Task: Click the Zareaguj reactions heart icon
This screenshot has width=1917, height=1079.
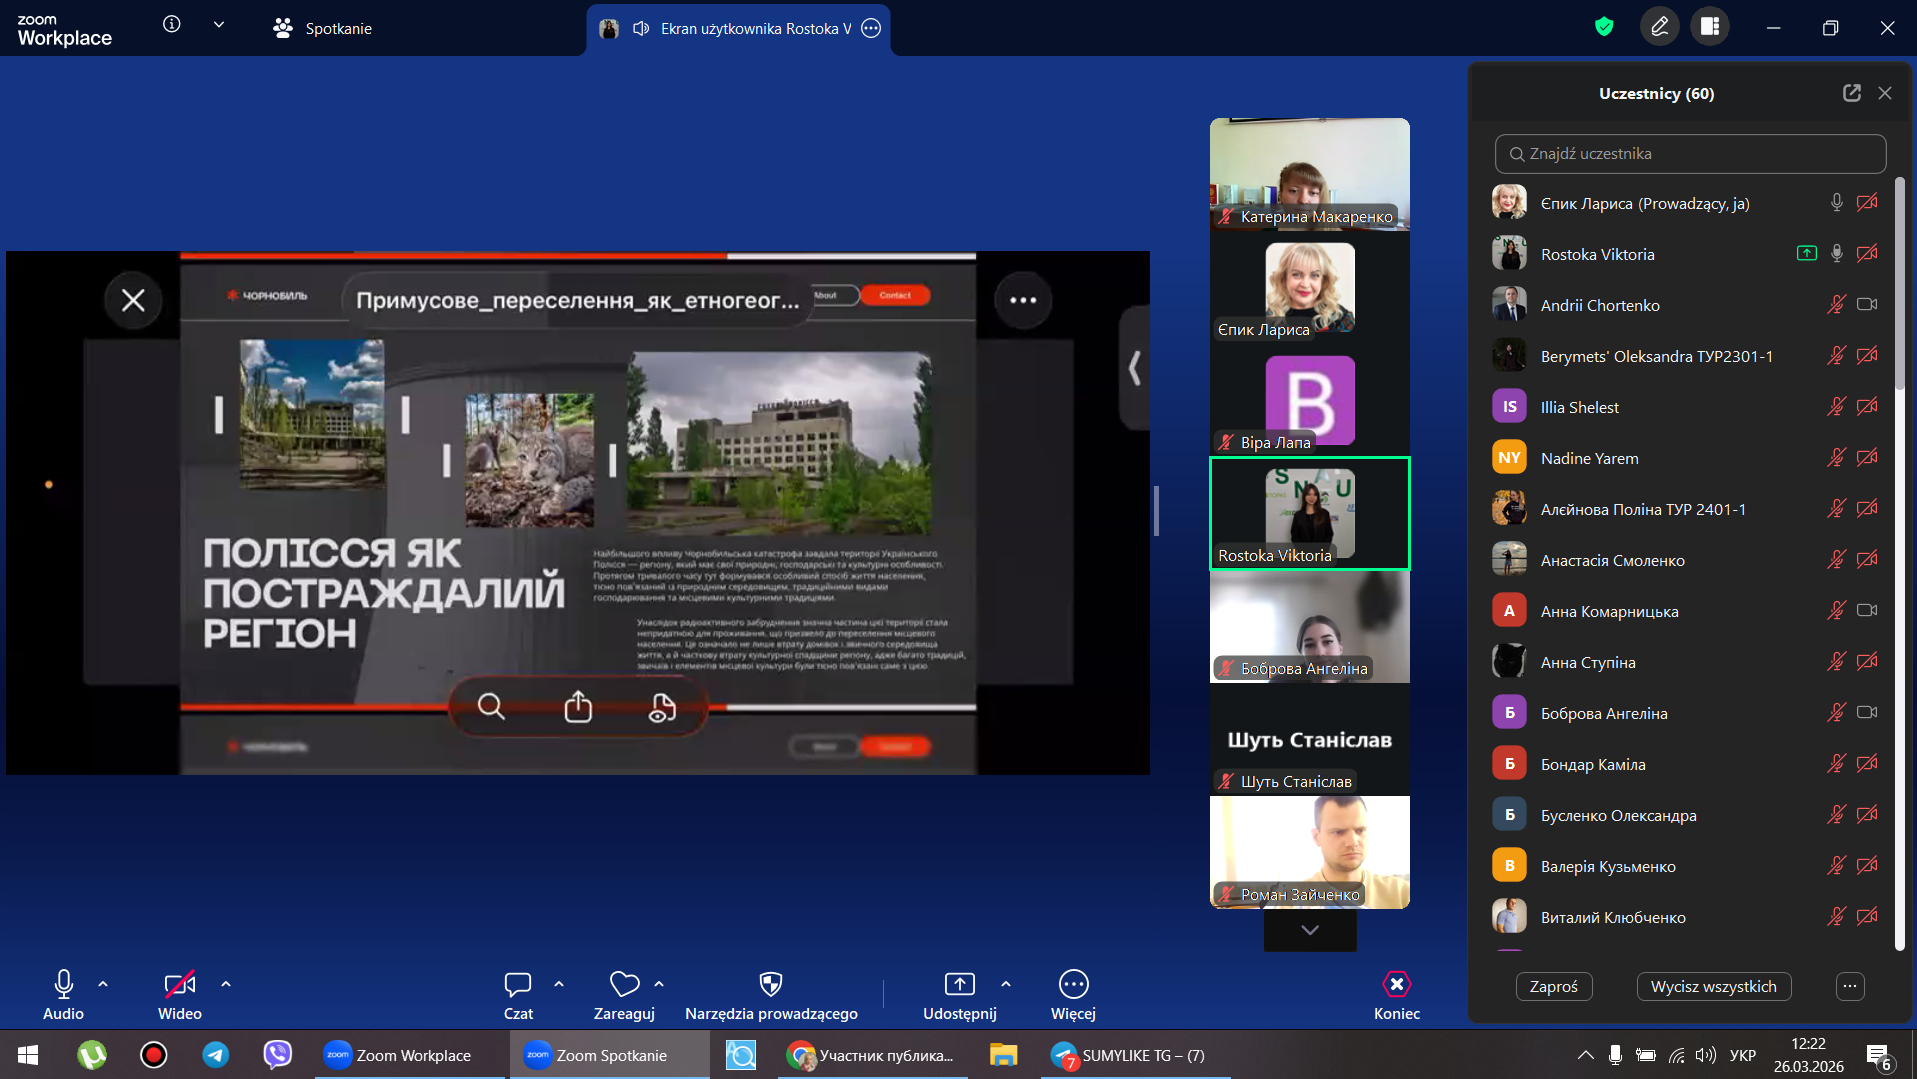Action: click(624, 985)
